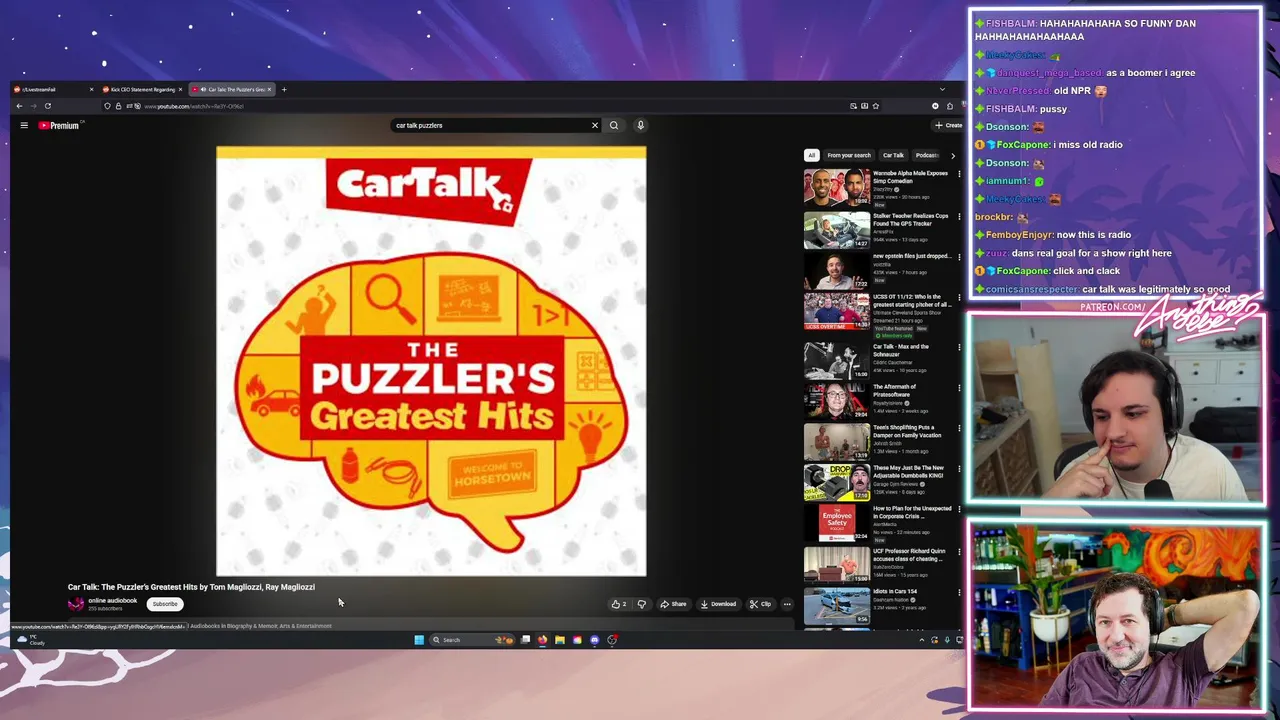This screenshot has width=1280, height=720.
Task: Select the 'All' filter chip
Action: (812, 155)
